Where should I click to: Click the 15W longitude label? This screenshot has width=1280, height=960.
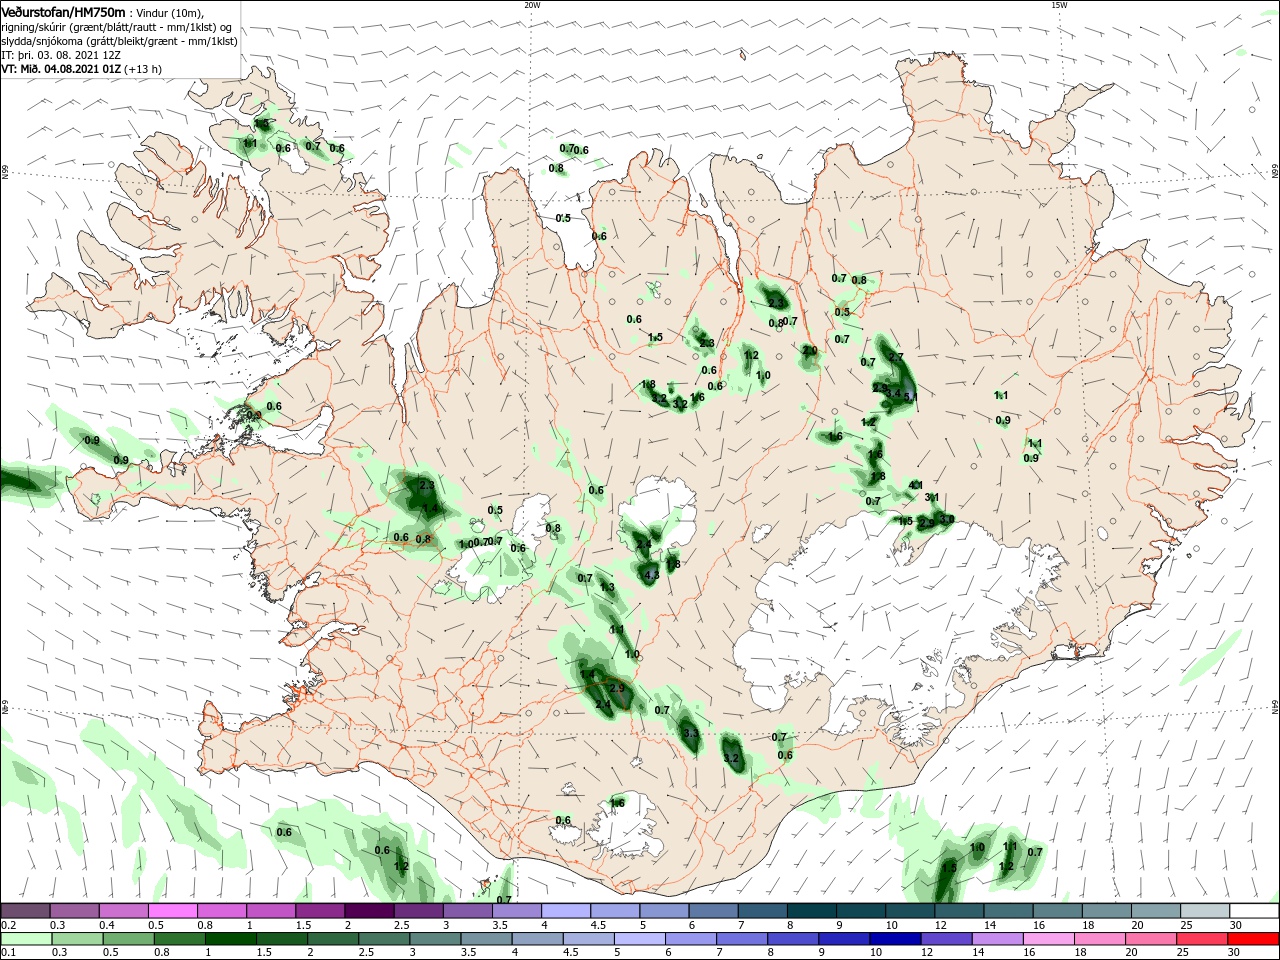point(1059,5)
